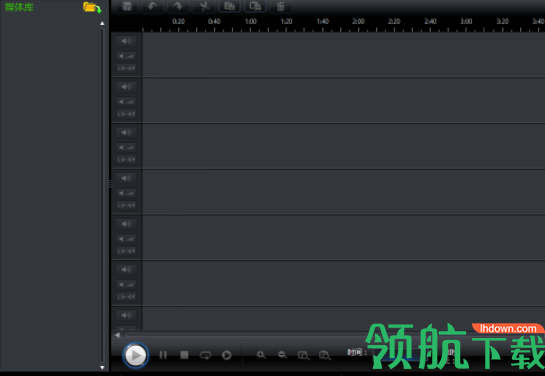The height and width of the screenshot is (376, 545).
Task: Click the save project toolbar icon
Action: click(127, 6)
